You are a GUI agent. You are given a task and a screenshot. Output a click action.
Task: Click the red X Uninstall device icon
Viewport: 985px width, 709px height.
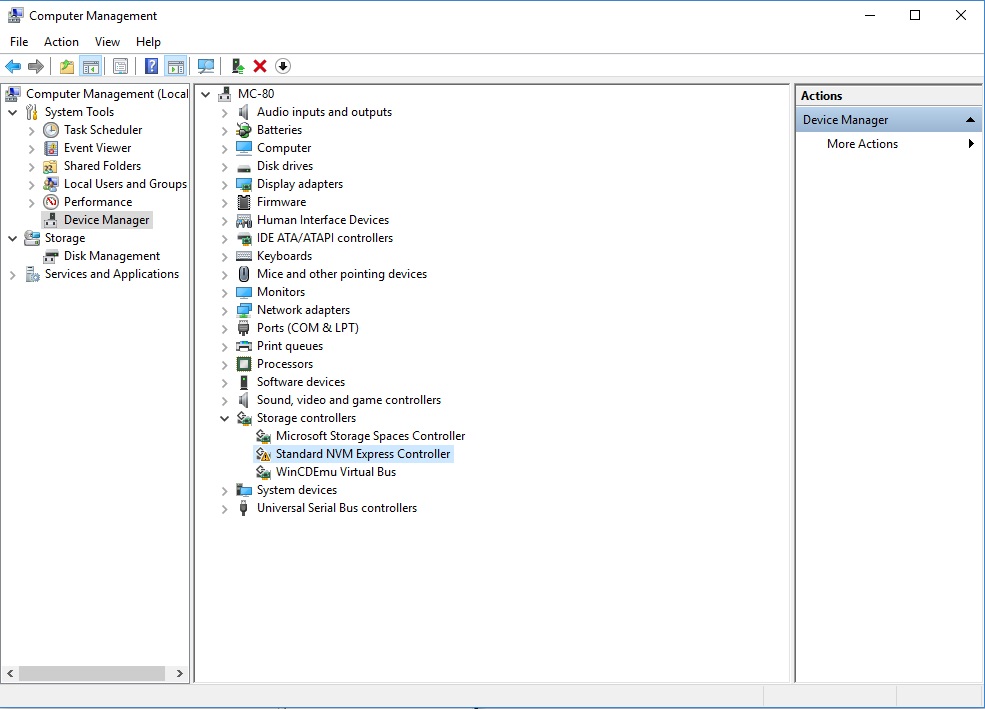pos(260,66)
